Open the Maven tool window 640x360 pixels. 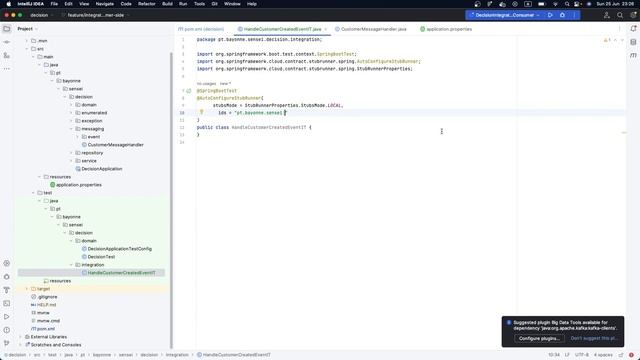(633, 56)
